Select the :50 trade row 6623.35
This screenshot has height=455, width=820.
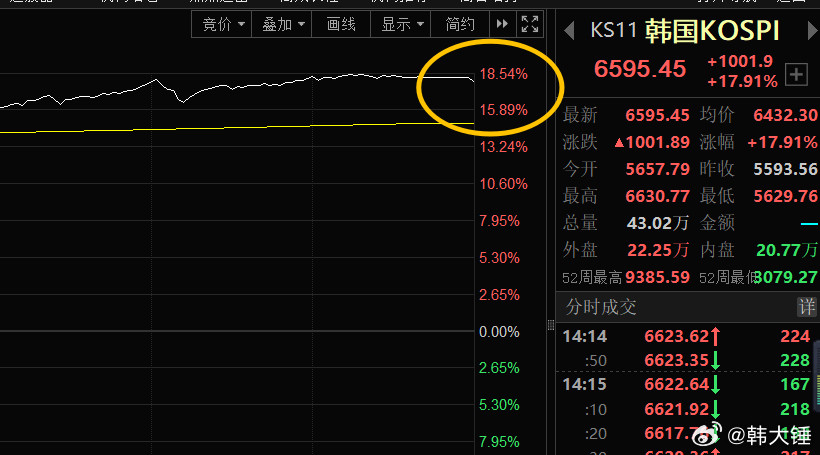688,360
